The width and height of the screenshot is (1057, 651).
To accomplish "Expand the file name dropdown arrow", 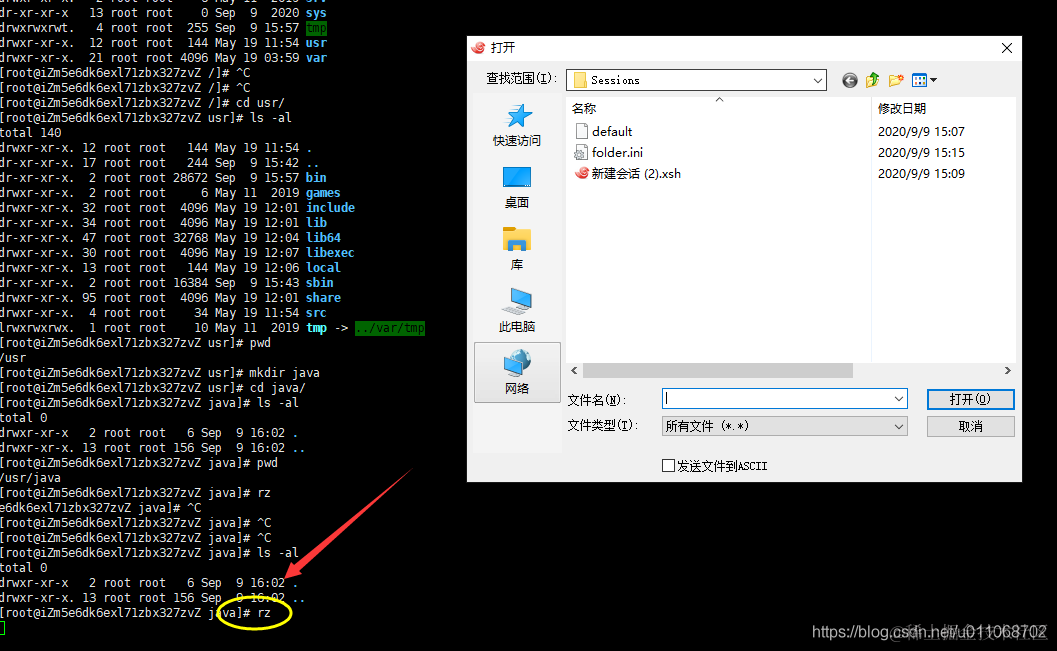I will coord(899,399).
